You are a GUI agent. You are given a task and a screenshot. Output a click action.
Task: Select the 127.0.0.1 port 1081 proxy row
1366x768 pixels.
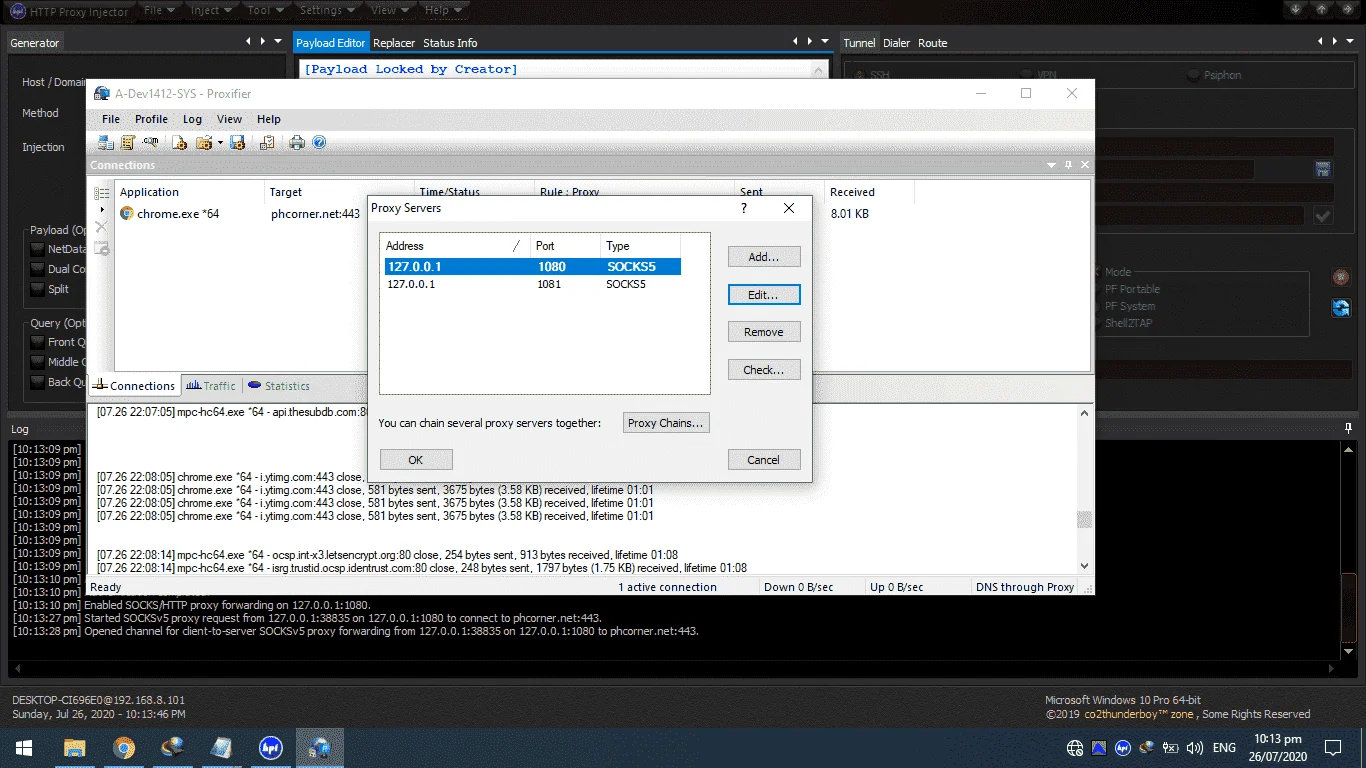click(x=533, y=284)
